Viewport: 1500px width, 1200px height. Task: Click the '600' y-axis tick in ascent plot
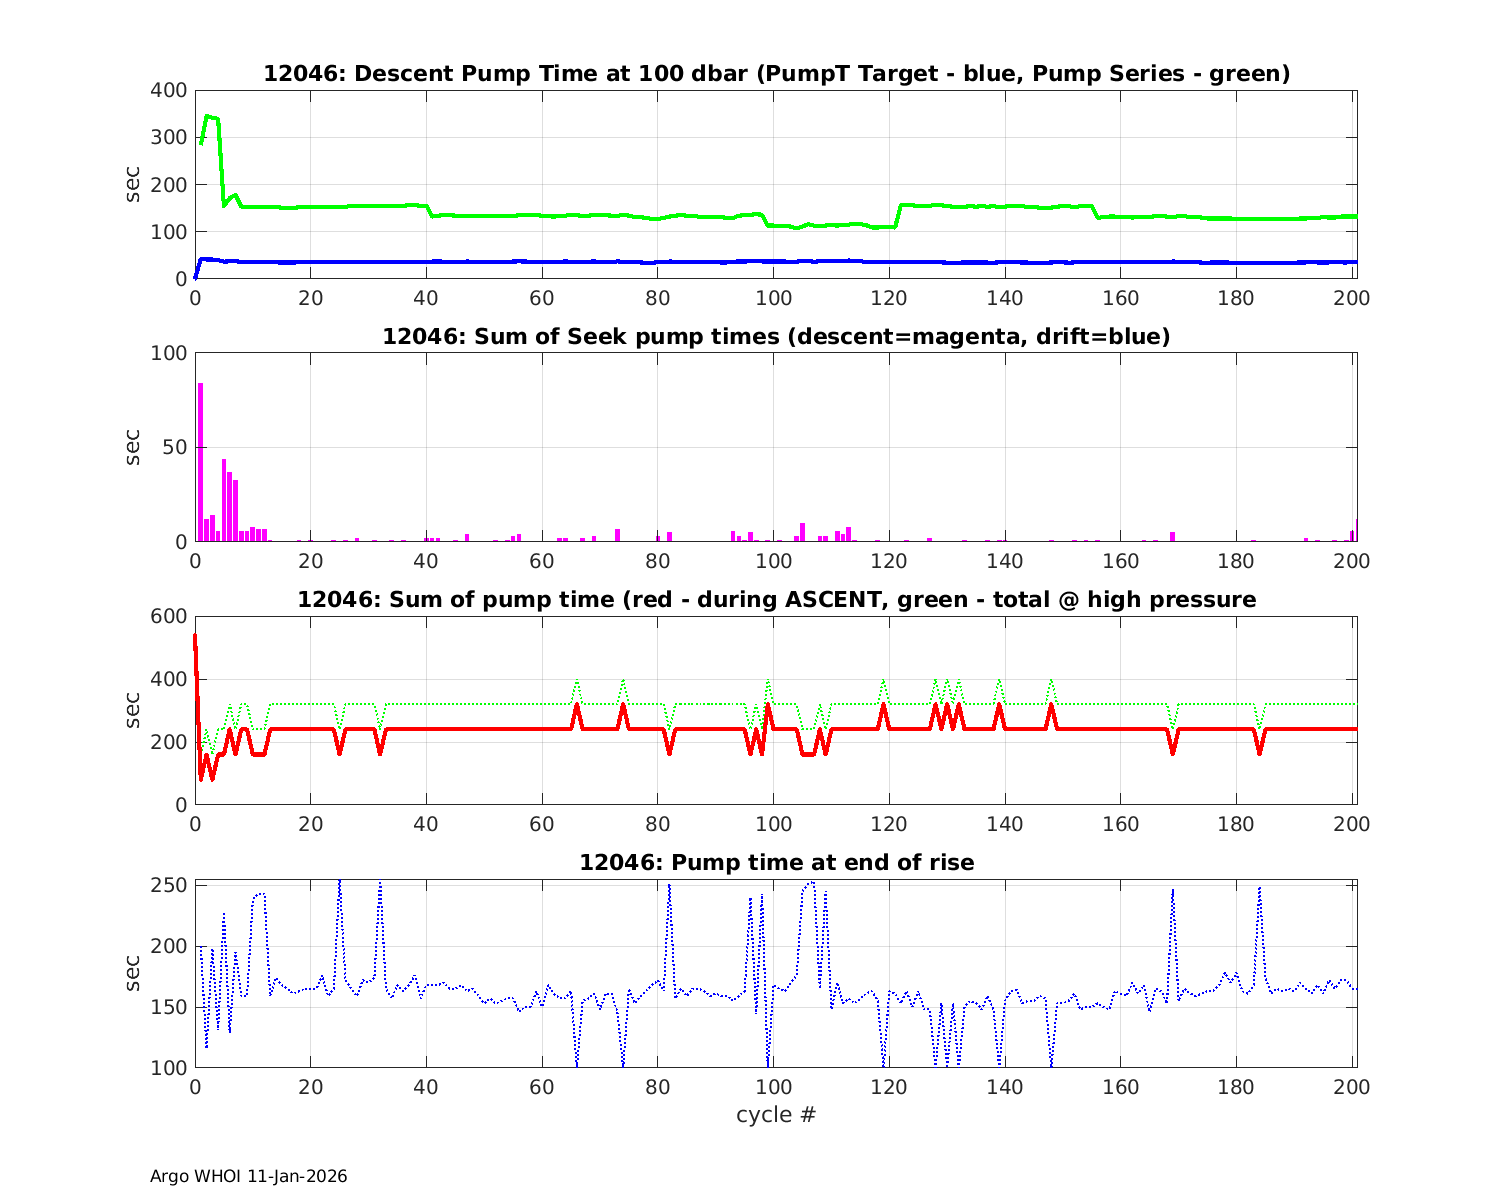[x=167, y=616]
